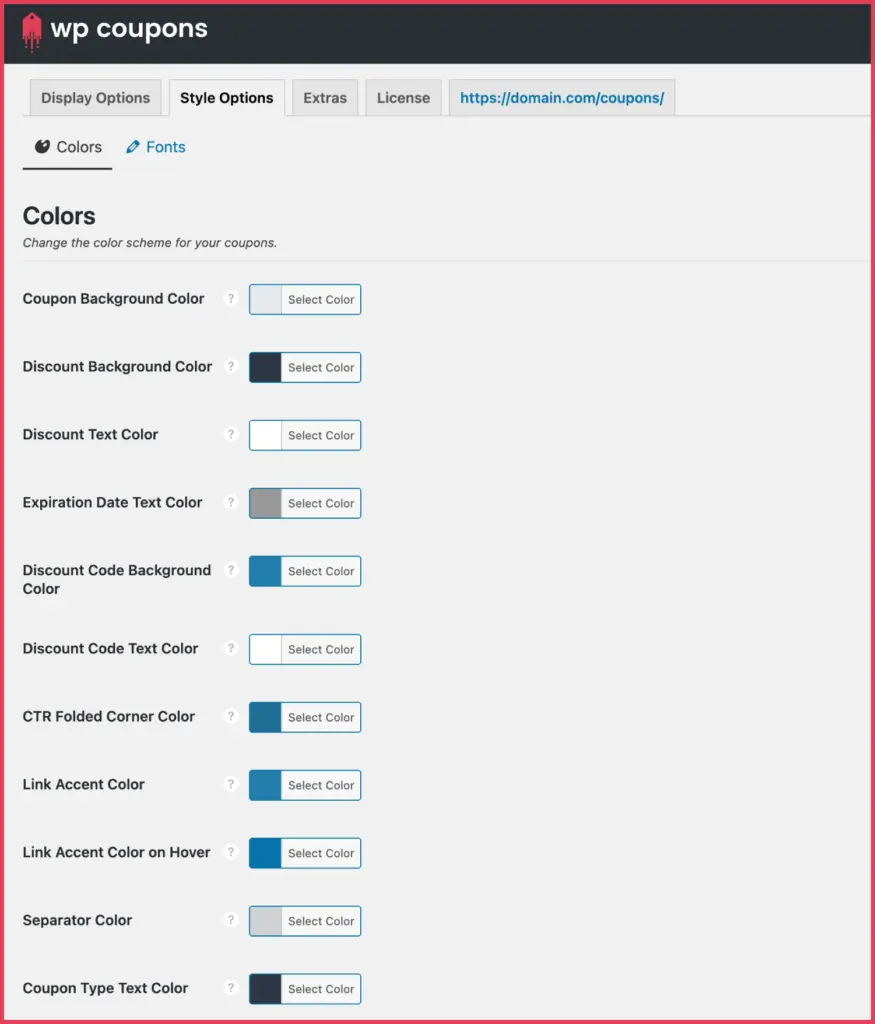The width and height of the screenshot is (875, 1024).
Task: Open the https://domain.com/coupons/ link
Action: [561, 97]
